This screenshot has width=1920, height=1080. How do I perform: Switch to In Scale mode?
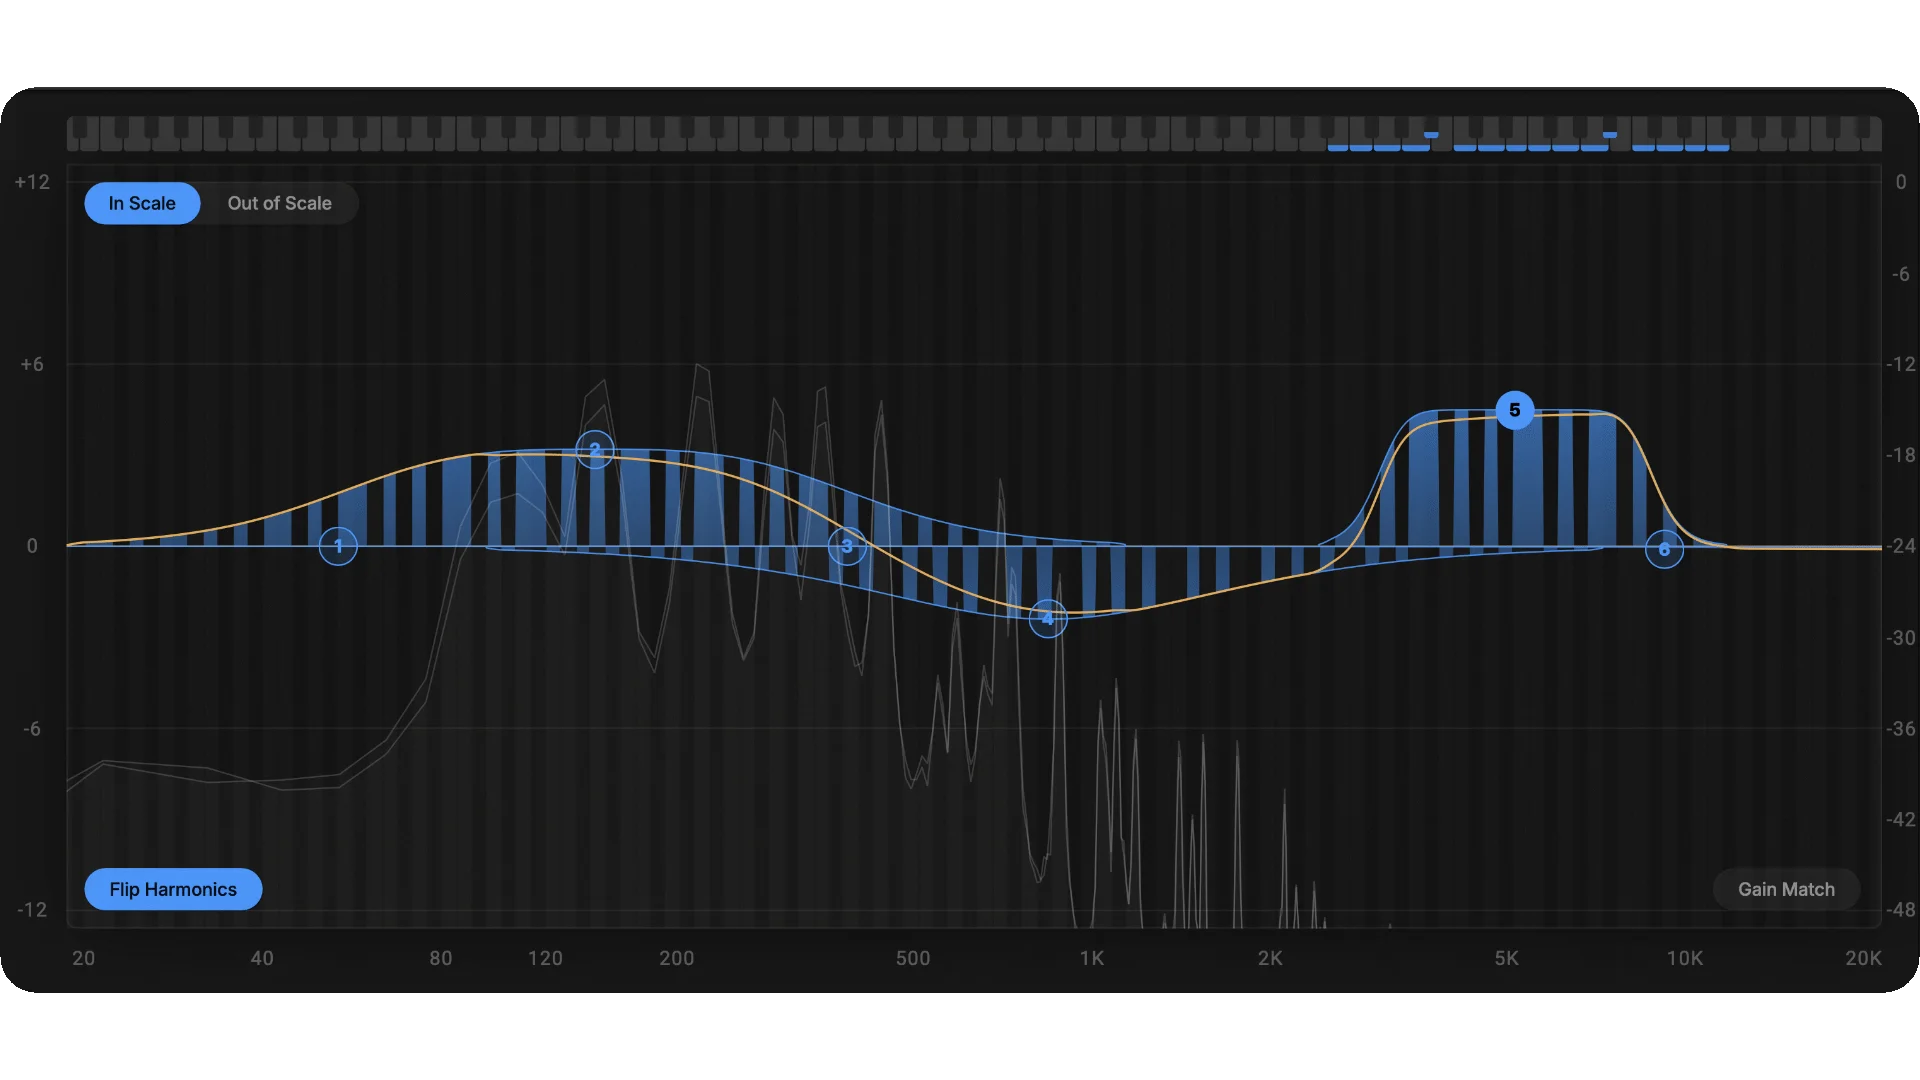142,203
